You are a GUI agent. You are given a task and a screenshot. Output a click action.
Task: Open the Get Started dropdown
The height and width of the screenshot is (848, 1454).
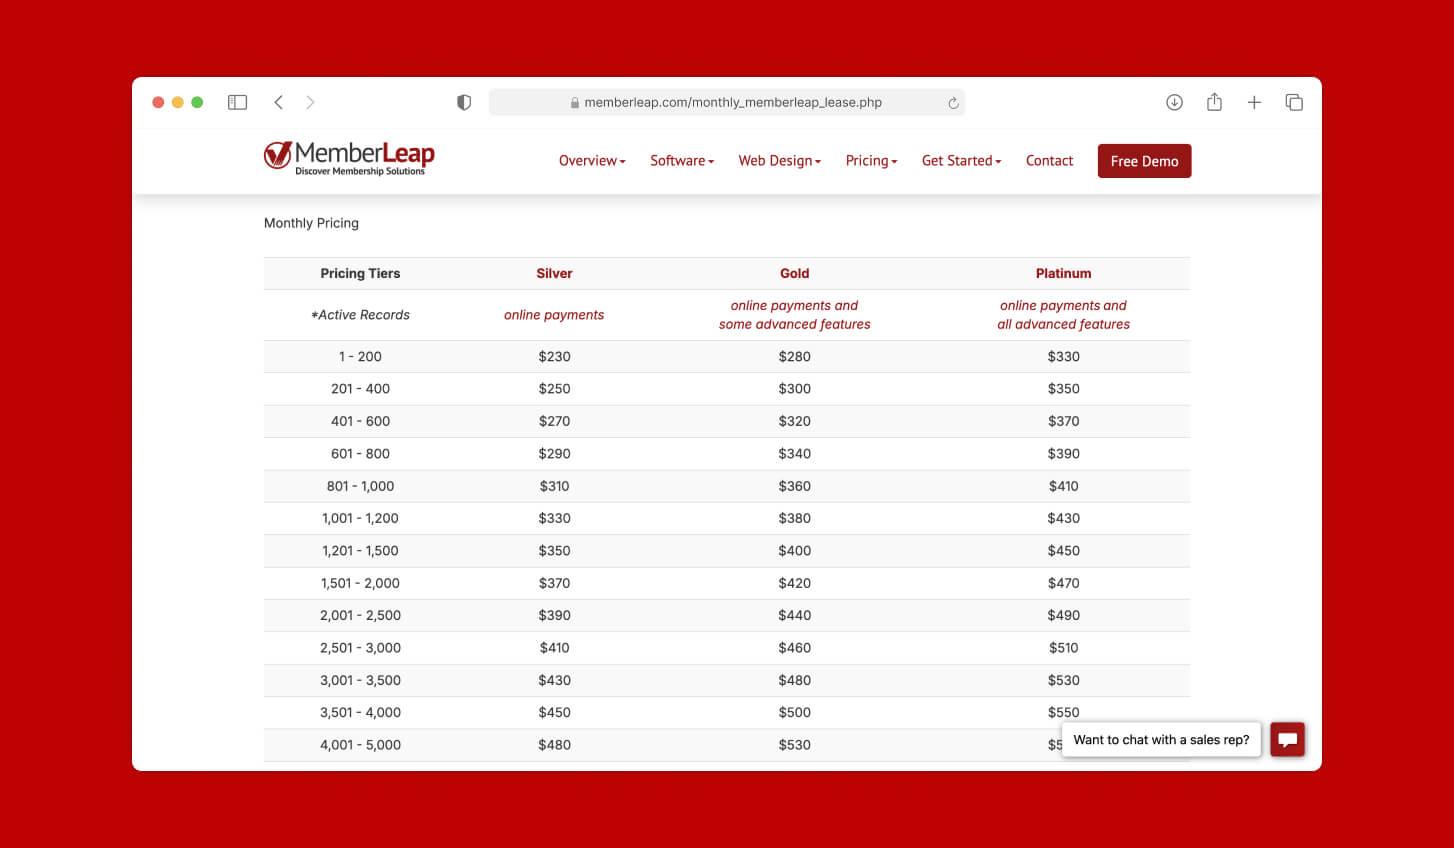point(961,161)
